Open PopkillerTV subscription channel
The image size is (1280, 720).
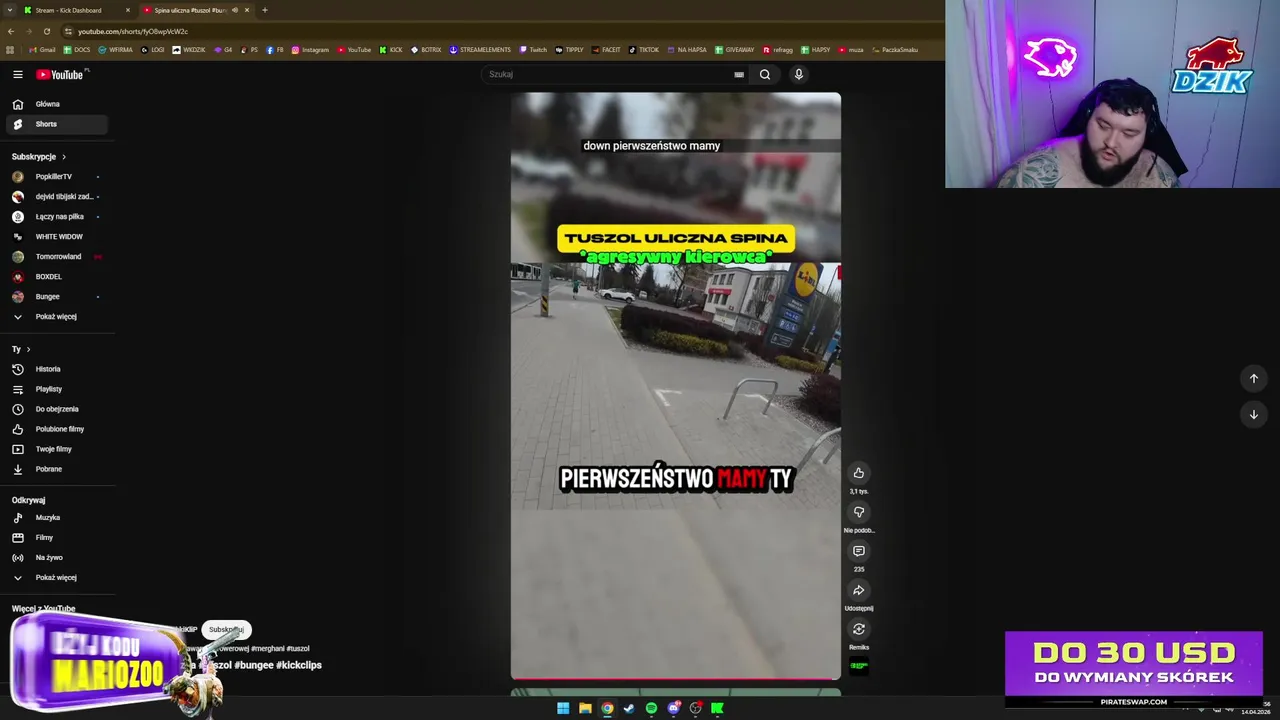coord(57,177)
